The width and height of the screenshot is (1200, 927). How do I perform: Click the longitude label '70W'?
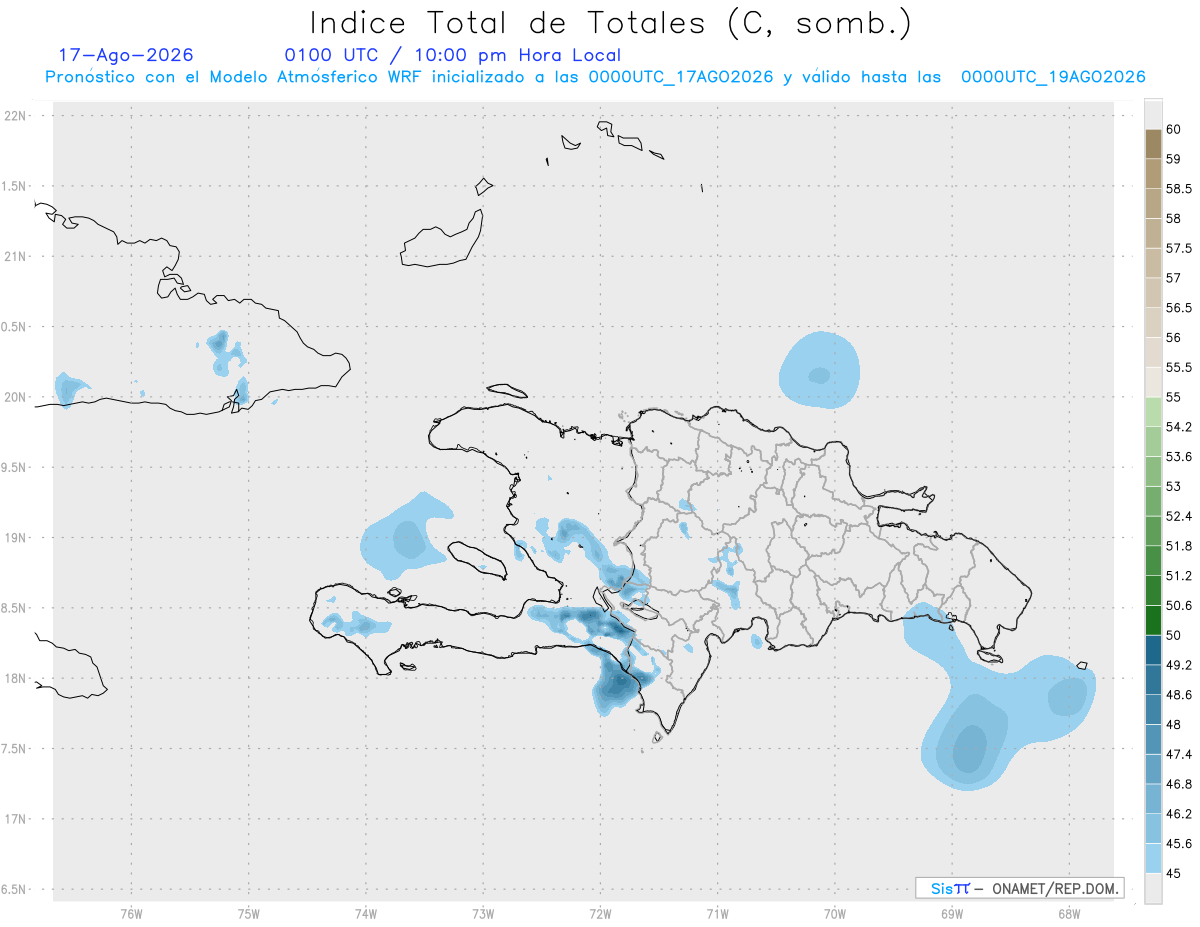click(x=834, y=913)
